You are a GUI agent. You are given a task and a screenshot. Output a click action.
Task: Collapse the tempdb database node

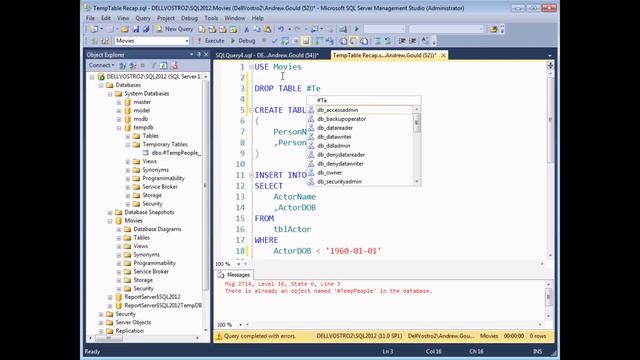coord(119,128)
